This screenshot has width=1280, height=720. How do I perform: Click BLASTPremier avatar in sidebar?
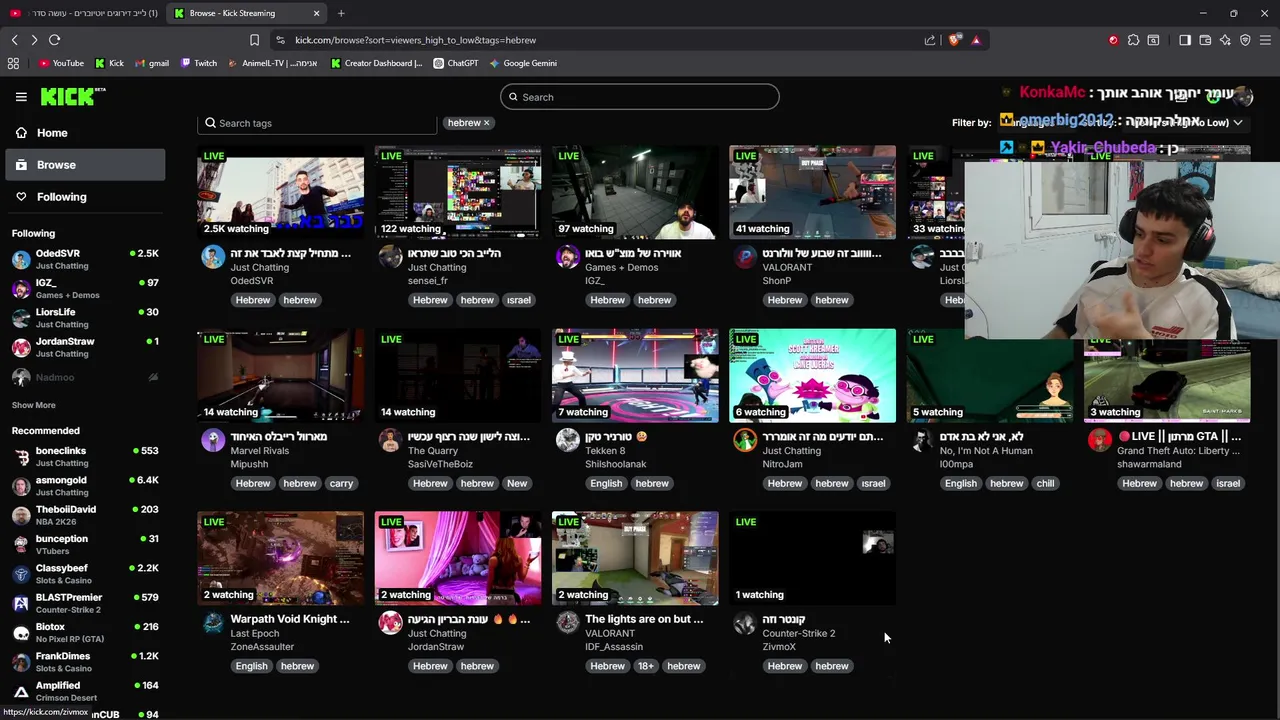[21, 603]
